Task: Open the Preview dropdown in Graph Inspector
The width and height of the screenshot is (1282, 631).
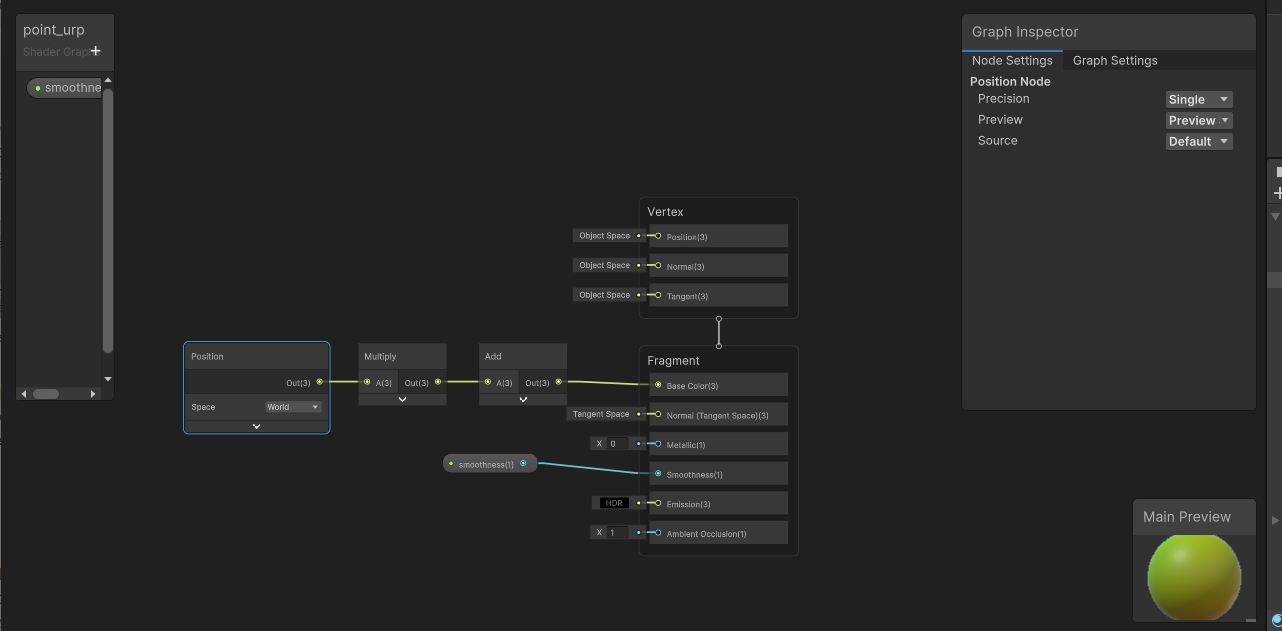Action: [x=1198, y=120]
